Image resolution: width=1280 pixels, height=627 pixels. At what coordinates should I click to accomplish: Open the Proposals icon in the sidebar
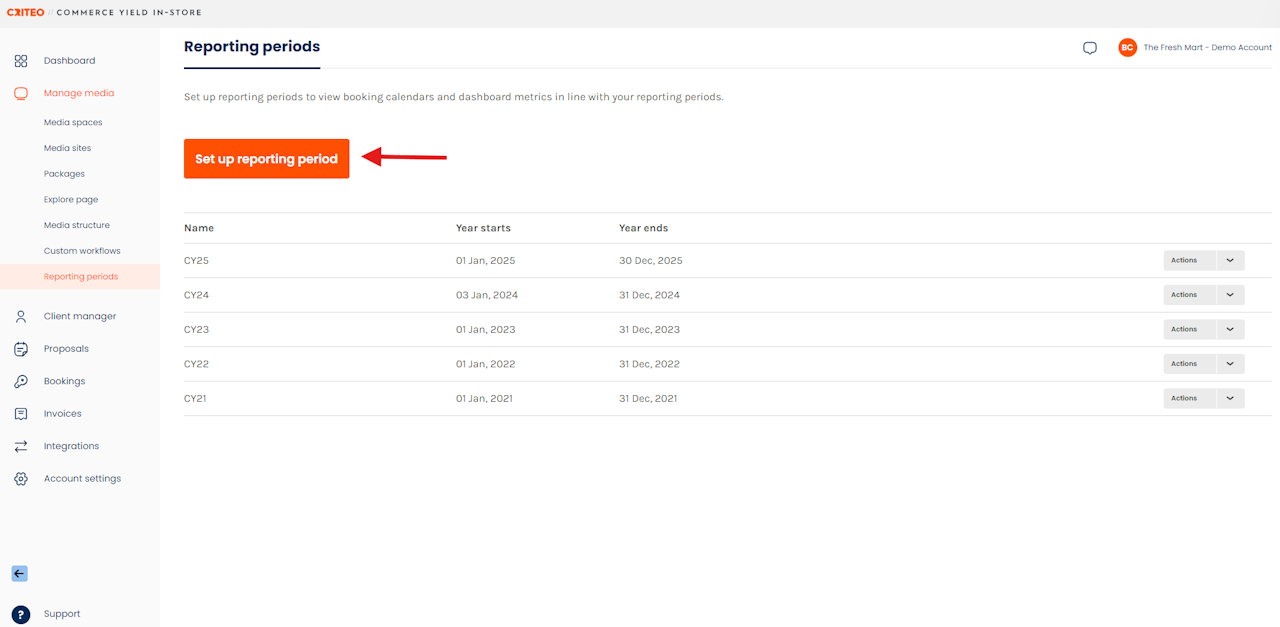[x=21, y=349]
